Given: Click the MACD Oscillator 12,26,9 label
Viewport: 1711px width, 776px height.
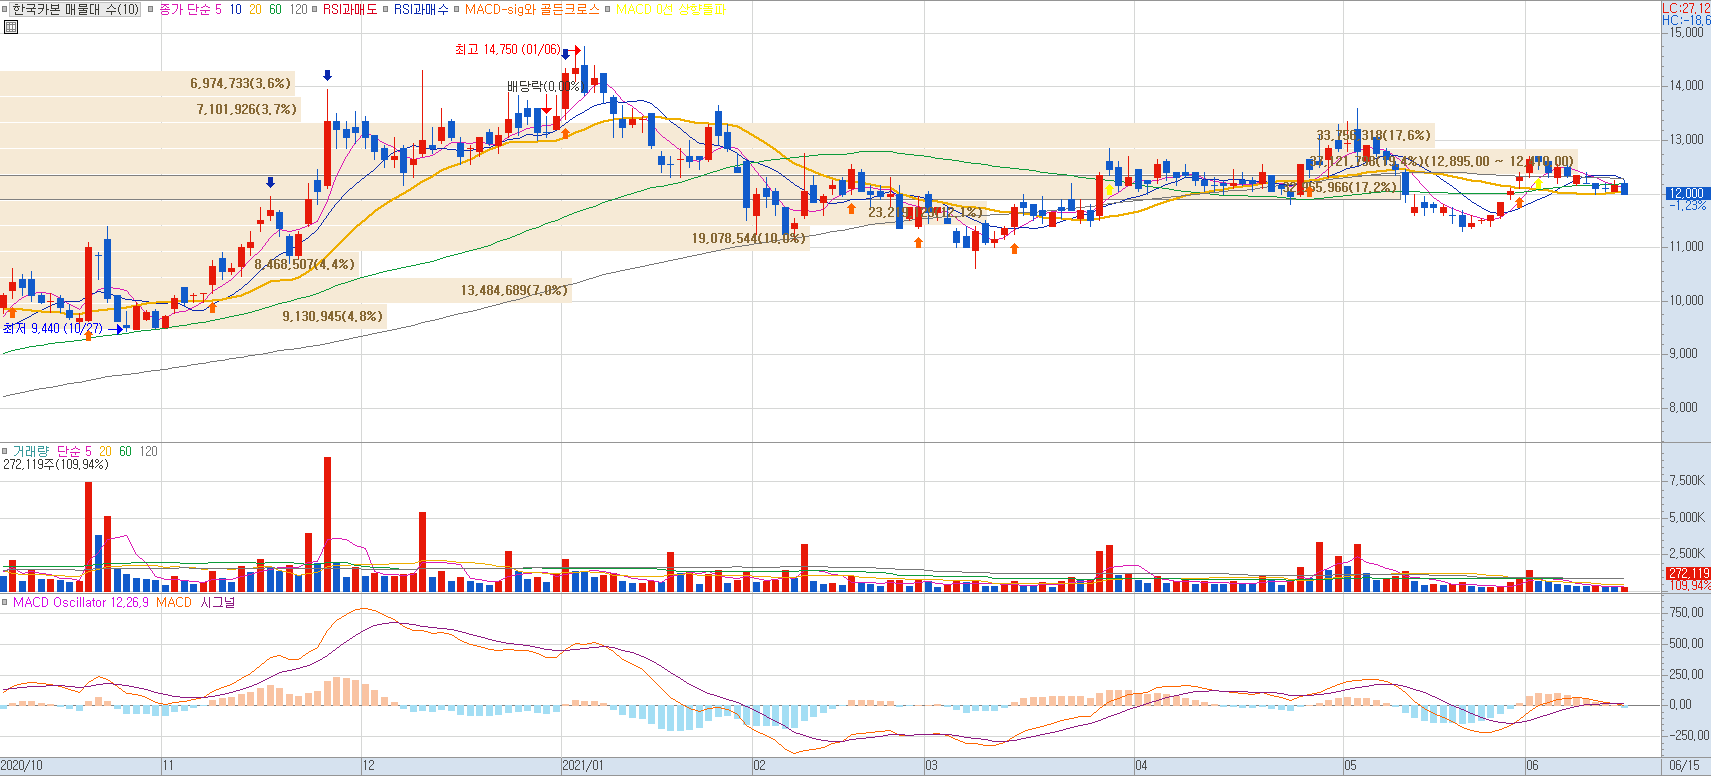Looking at the screenshot, I should click(x=81, y=602).
